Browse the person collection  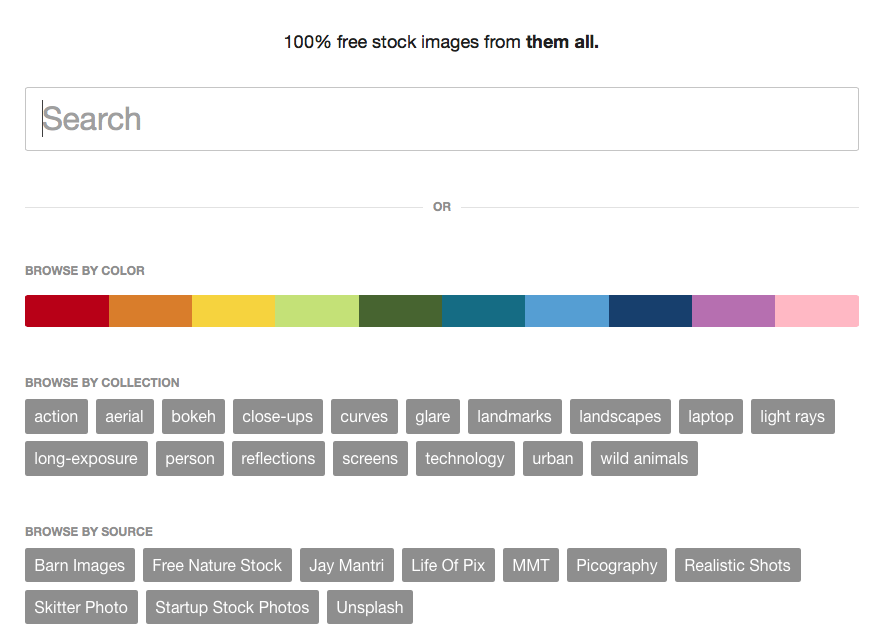[190, 458]
